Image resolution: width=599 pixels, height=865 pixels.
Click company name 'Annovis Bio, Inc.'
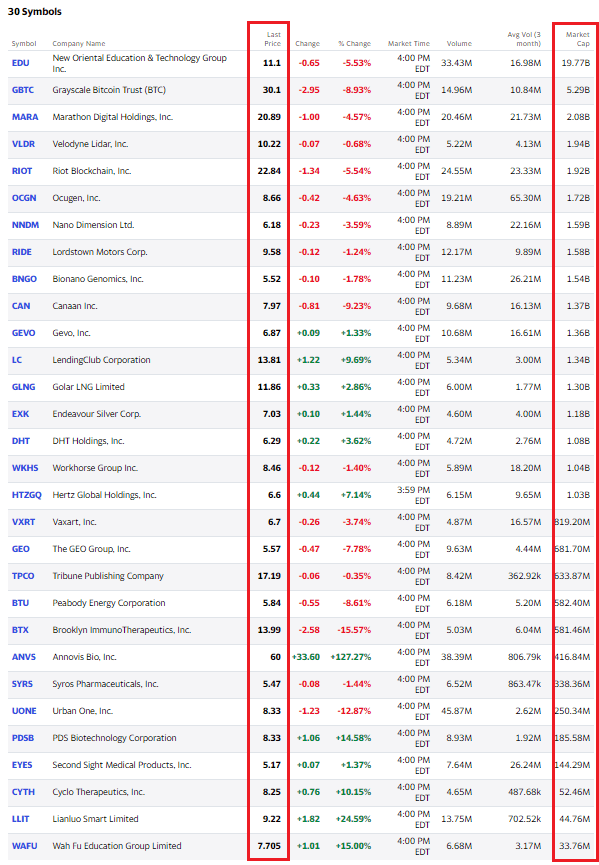click(x=84, y=658)
